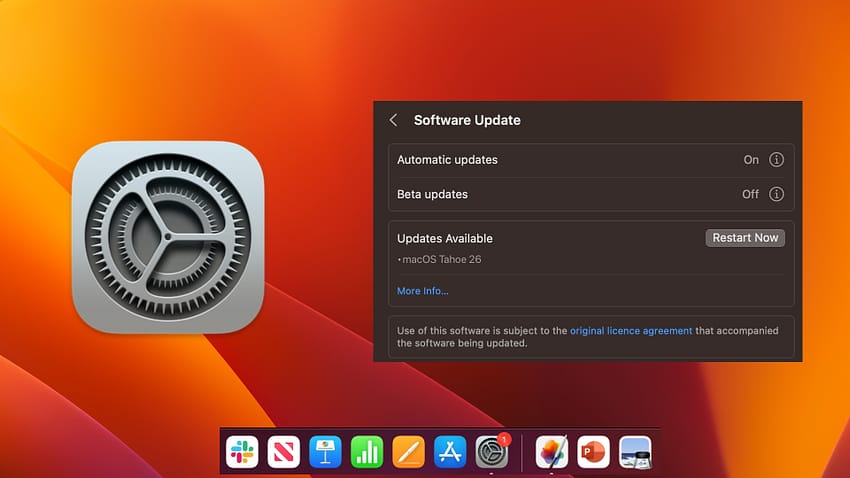The height and width of the screenshot is (478, 850).
Task: Launch Pixelmator Pro from dock
Action: [552, 451]
